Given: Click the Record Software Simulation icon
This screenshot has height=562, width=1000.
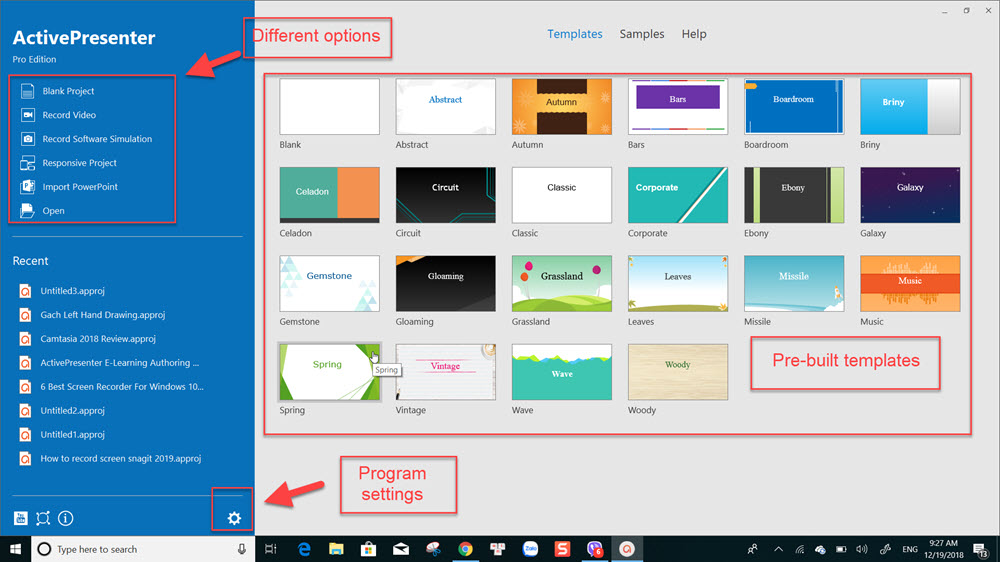Looking at the screenshot, I should tap(27, 139).
